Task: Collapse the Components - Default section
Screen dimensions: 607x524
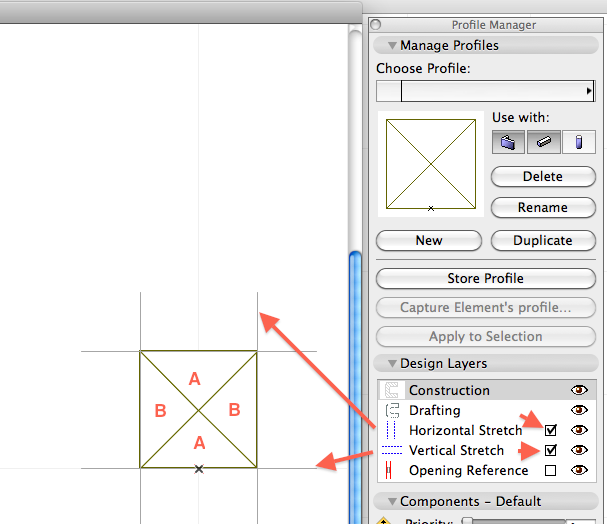Action: point(392,502)
